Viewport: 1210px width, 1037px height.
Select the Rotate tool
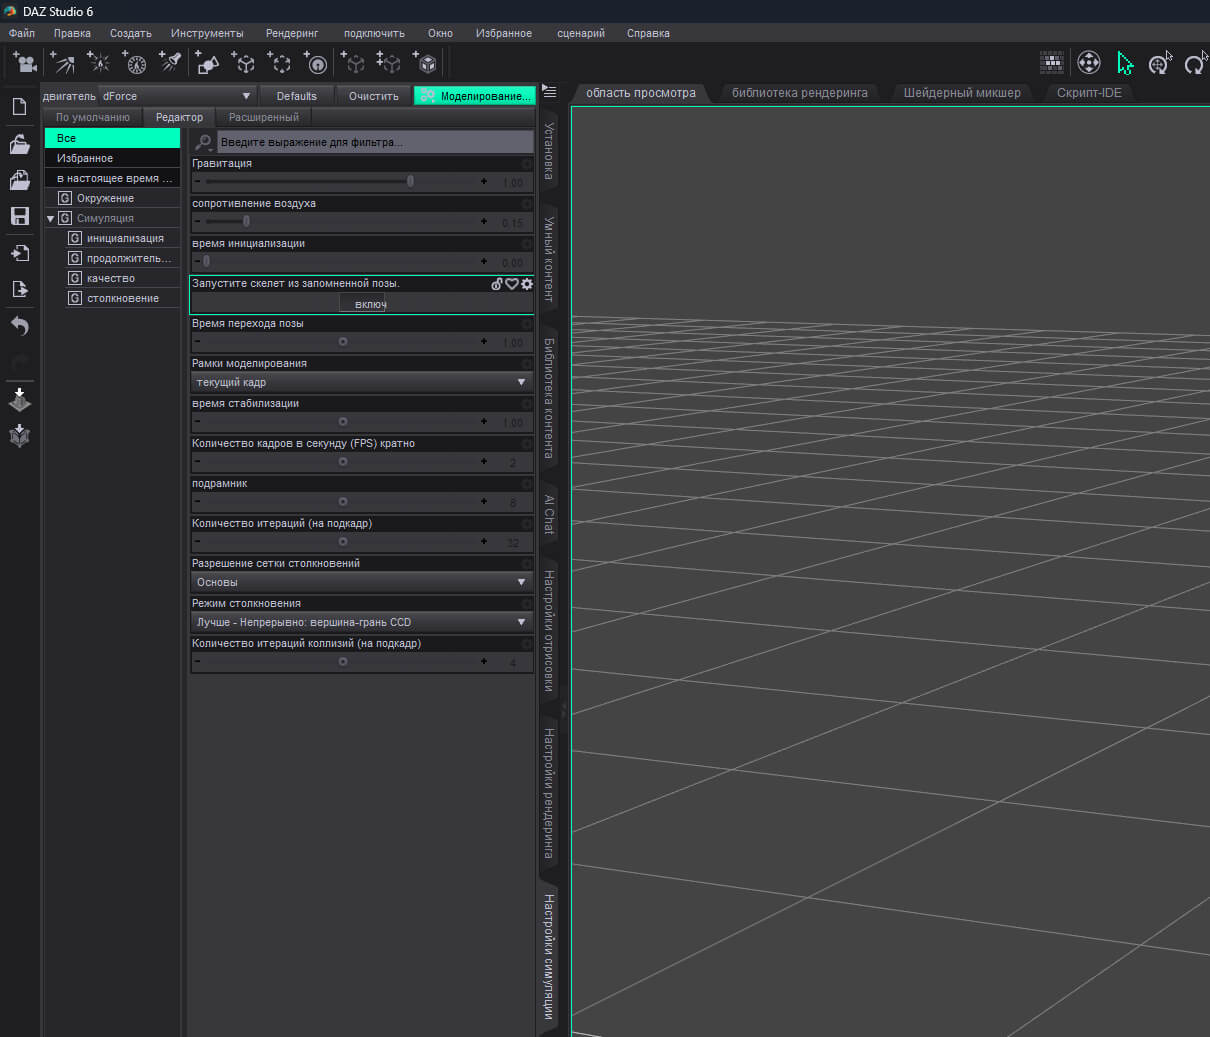click(x=1194, y=64)
